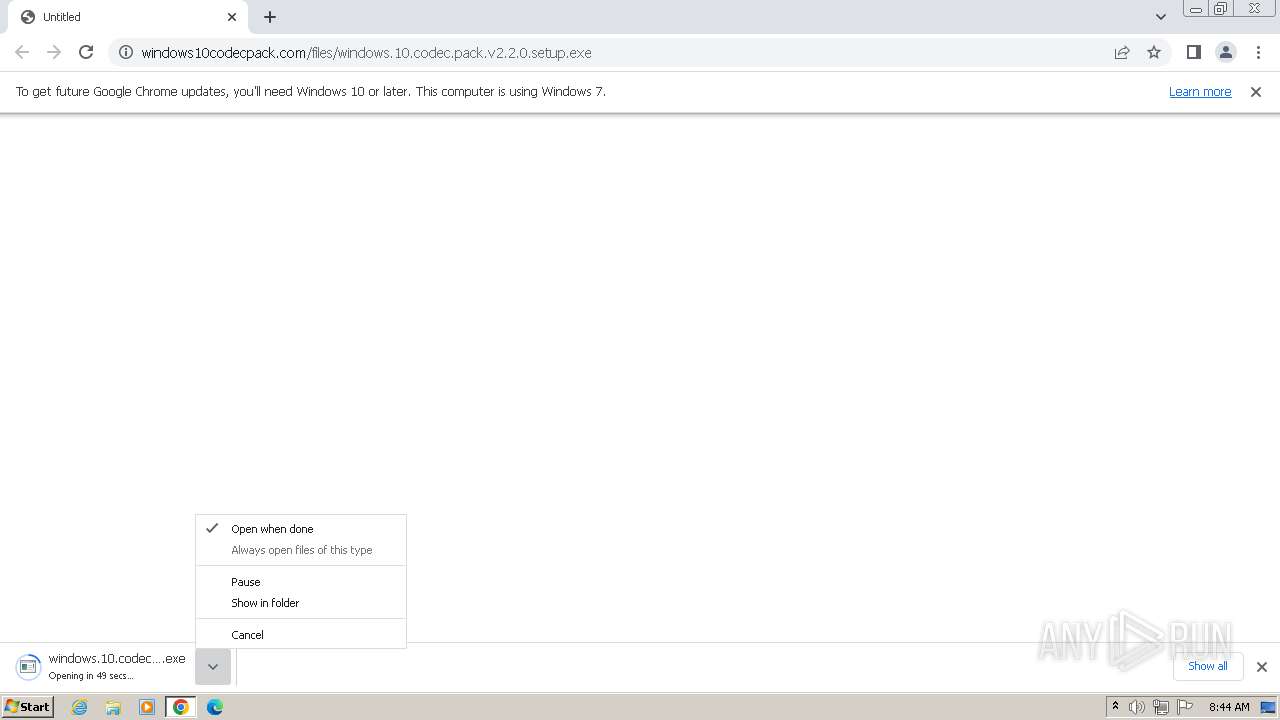Open the Learn more link
This screenshot has width=1280, height=720.
click(1200, 91)
